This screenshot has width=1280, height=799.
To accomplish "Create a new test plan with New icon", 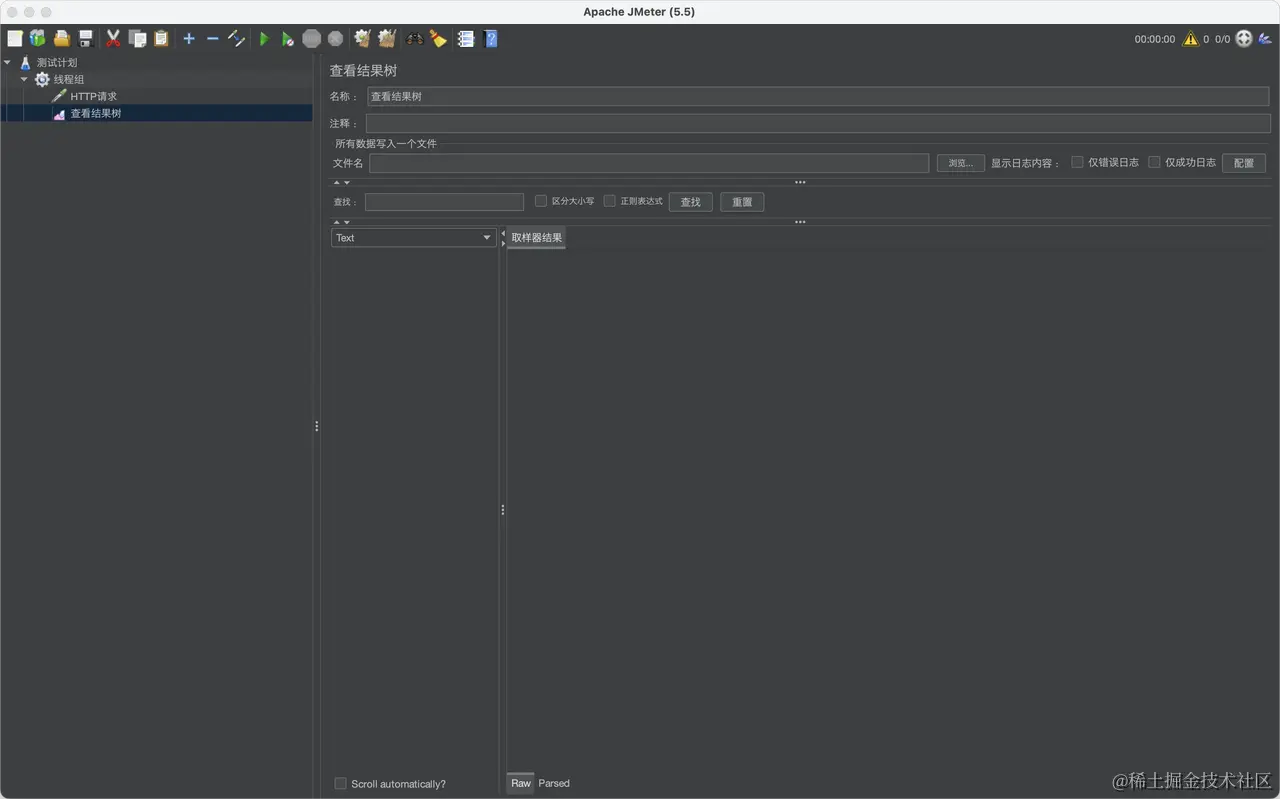I will click(14, 39).
